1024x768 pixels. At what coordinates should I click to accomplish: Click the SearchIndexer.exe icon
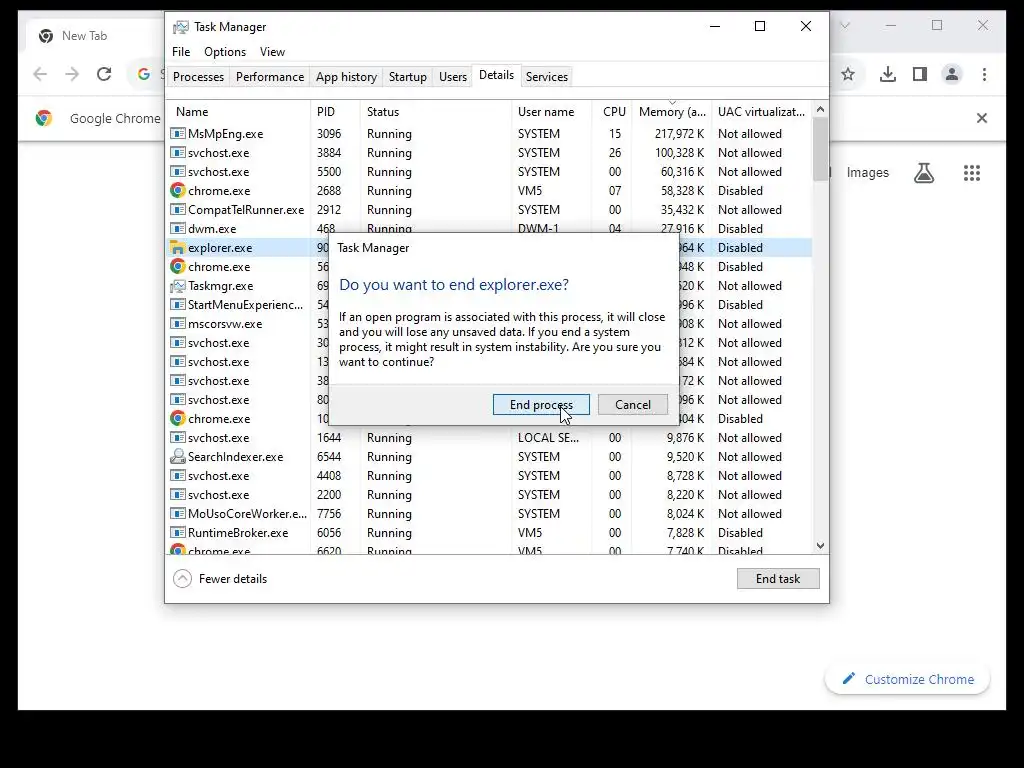178,456
